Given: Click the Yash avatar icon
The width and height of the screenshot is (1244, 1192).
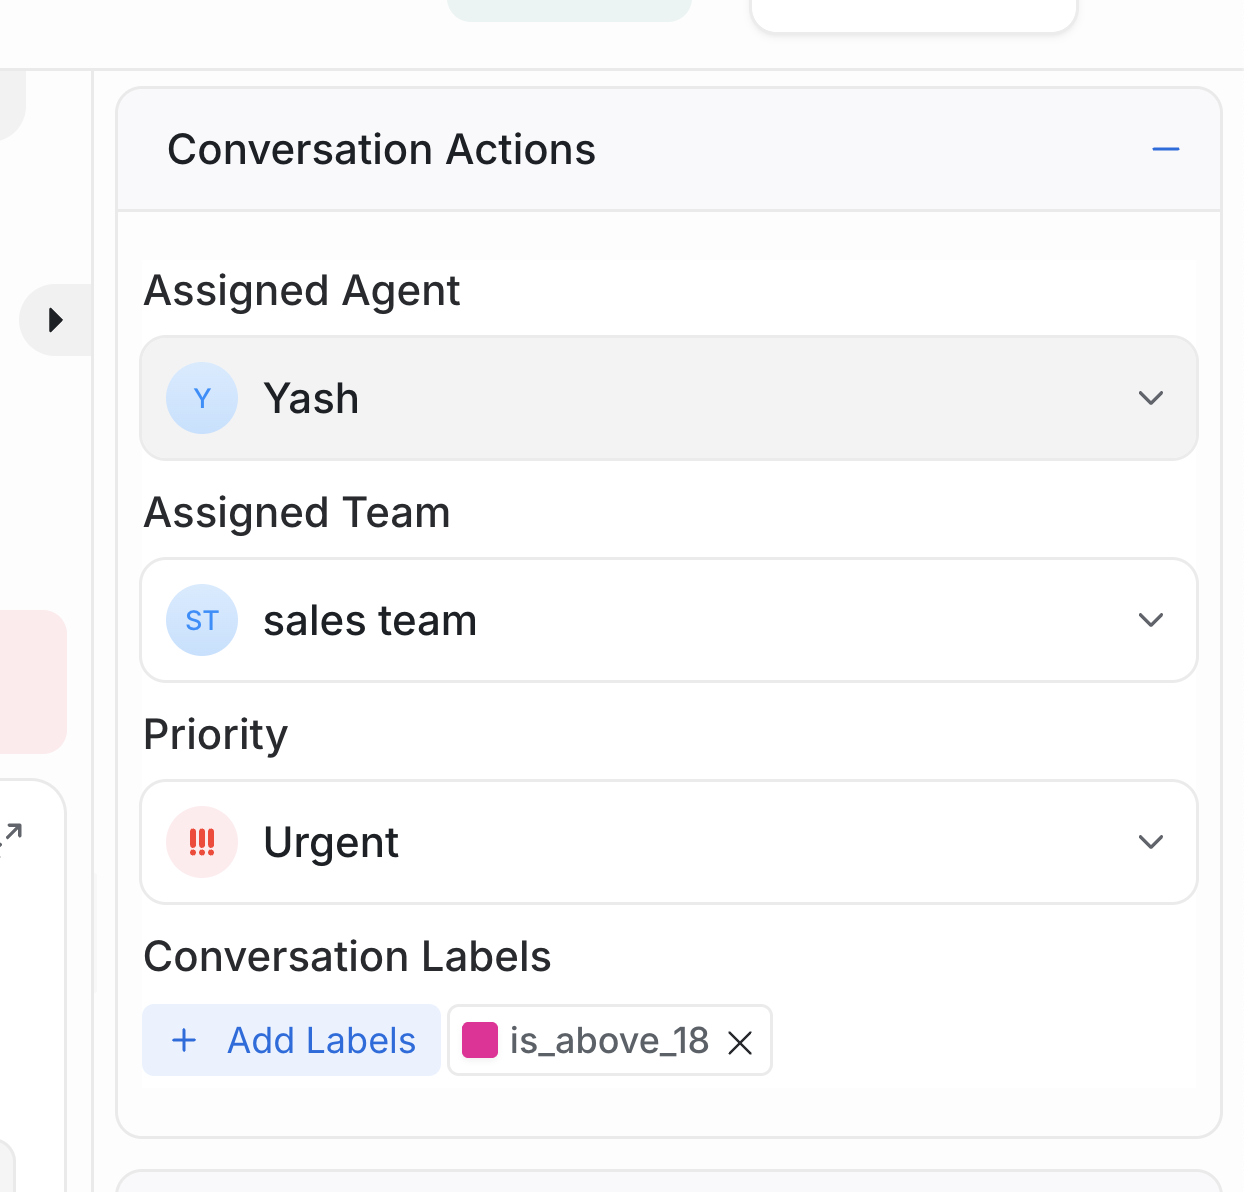Looking at the screenshot, I should (x=202, y=398).
